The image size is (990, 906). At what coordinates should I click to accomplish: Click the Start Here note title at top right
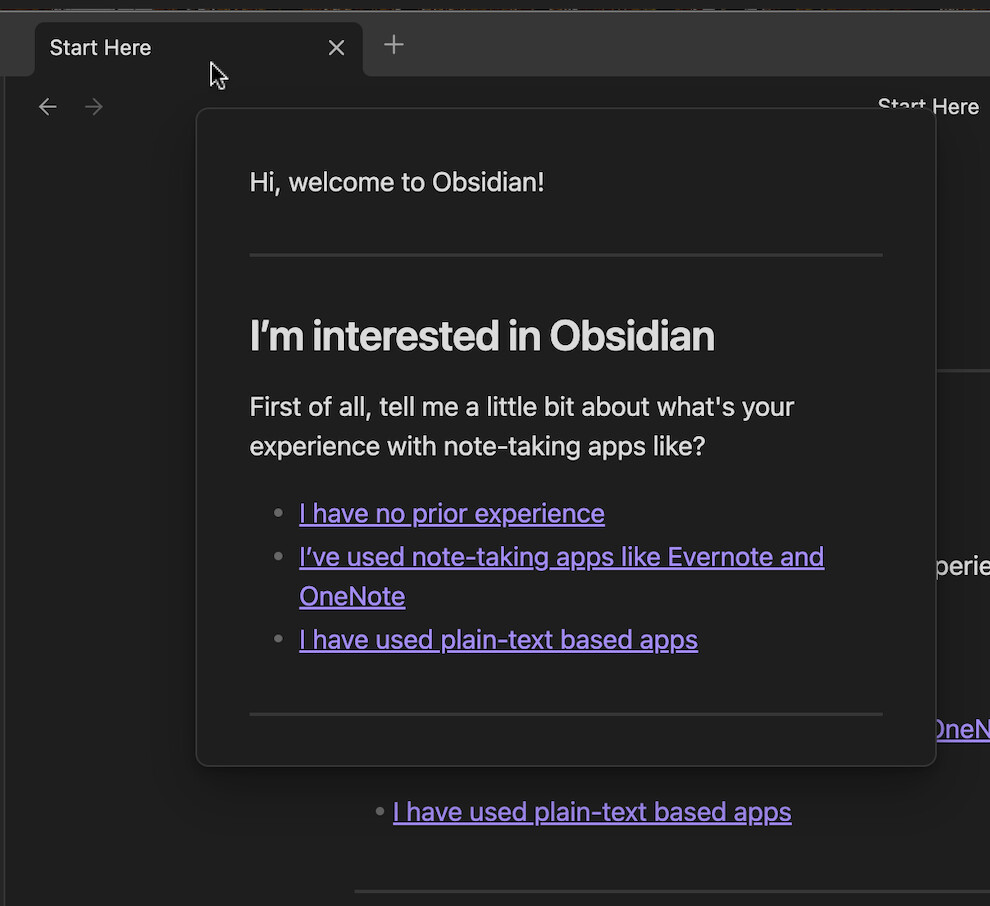(x=927, y=107)
